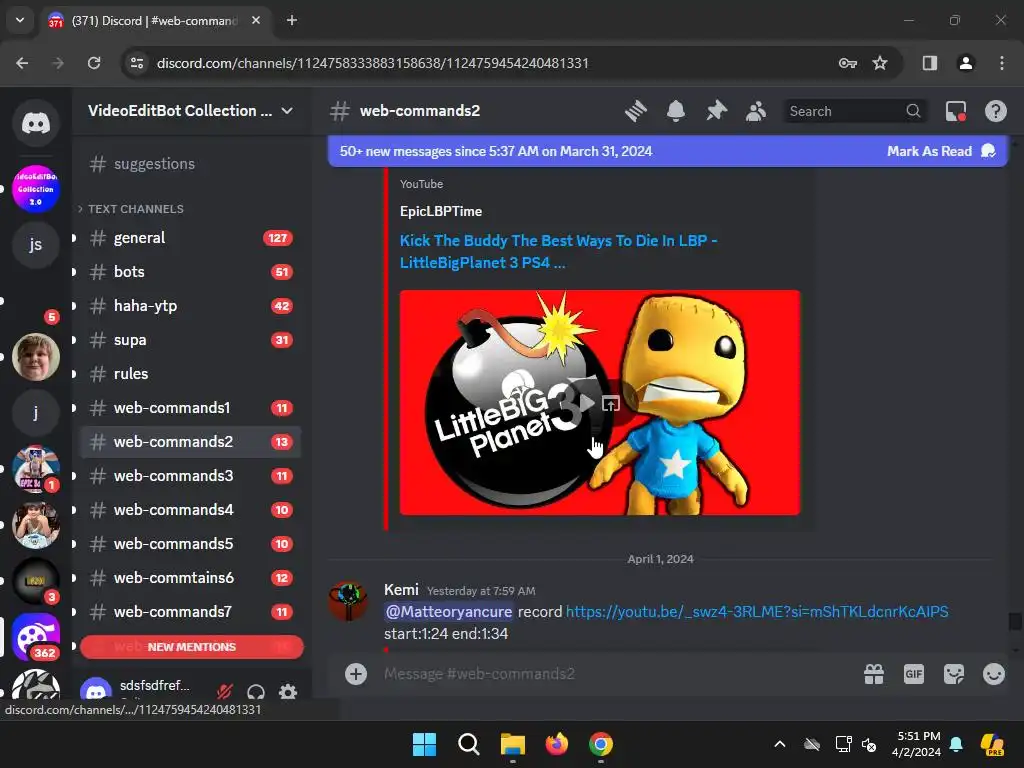Open the GIF picker button
Viewport: 1024px width, 768px height.
(914, 673)
